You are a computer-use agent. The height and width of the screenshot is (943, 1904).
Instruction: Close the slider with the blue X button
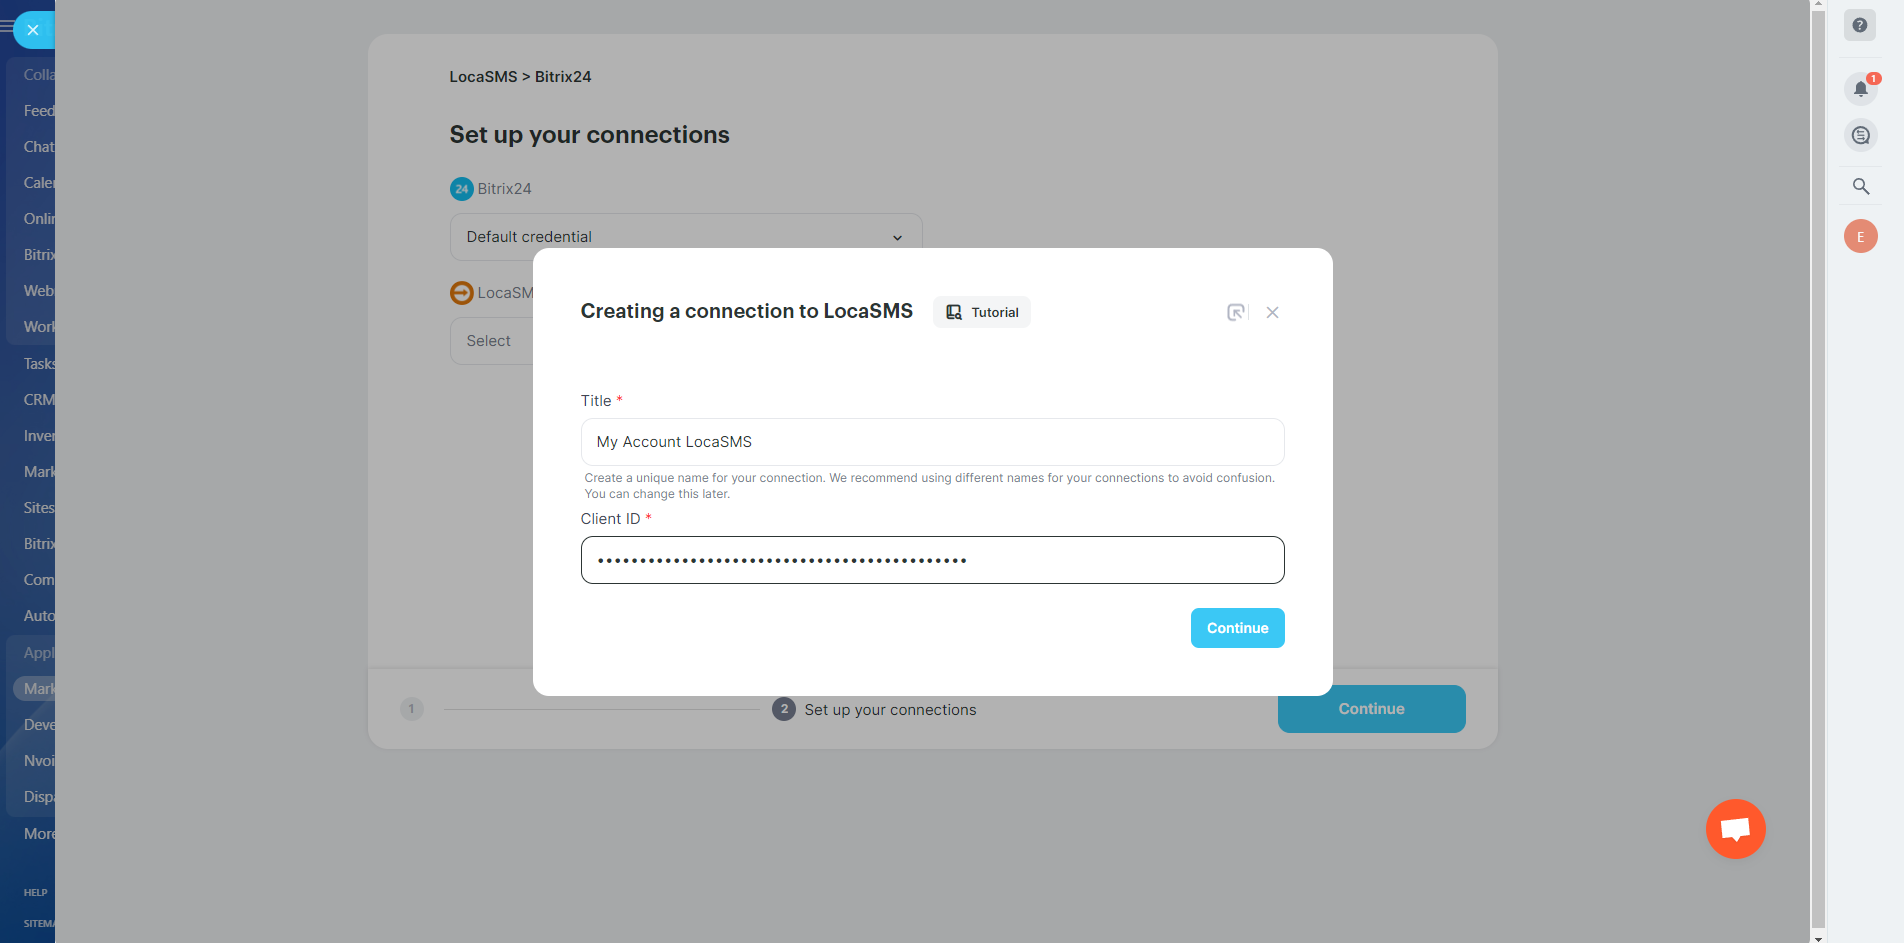tap(33, 30)
